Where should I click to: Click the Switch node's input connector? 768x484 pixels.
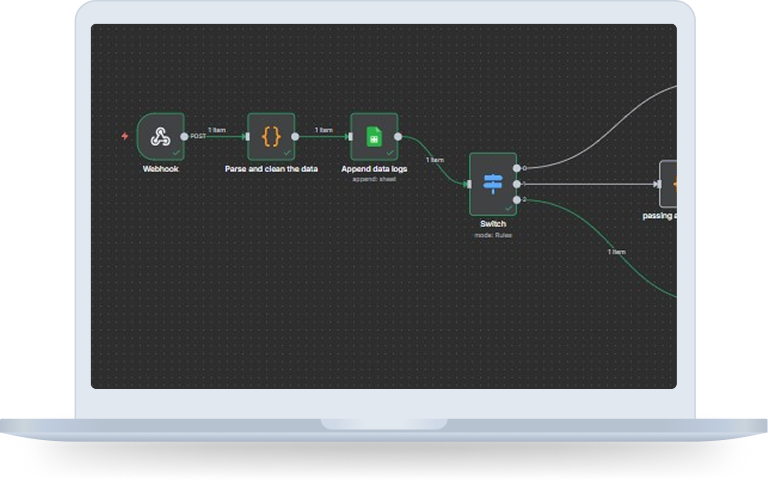point(468,184)
